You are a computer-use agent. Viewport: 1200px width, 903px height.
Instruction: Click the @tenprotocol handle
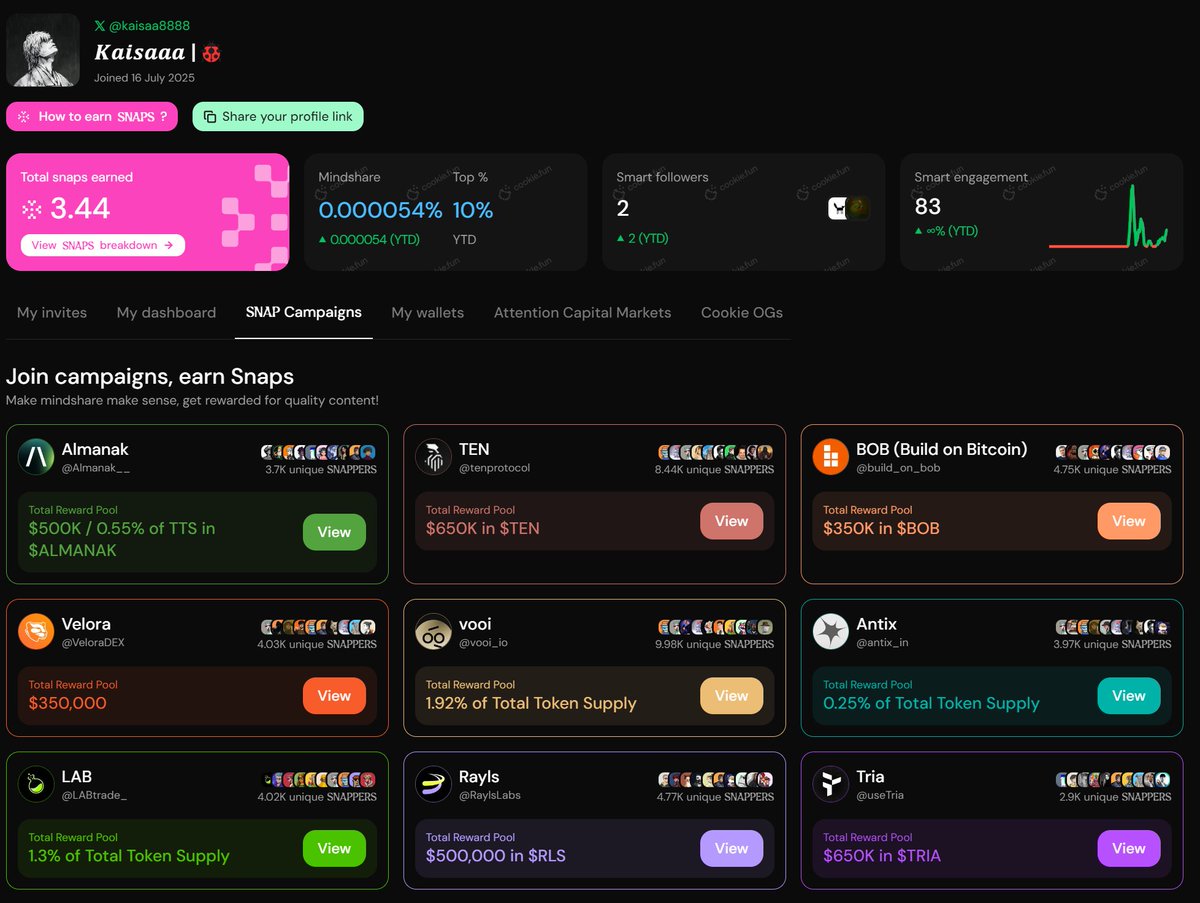[495, 468]
